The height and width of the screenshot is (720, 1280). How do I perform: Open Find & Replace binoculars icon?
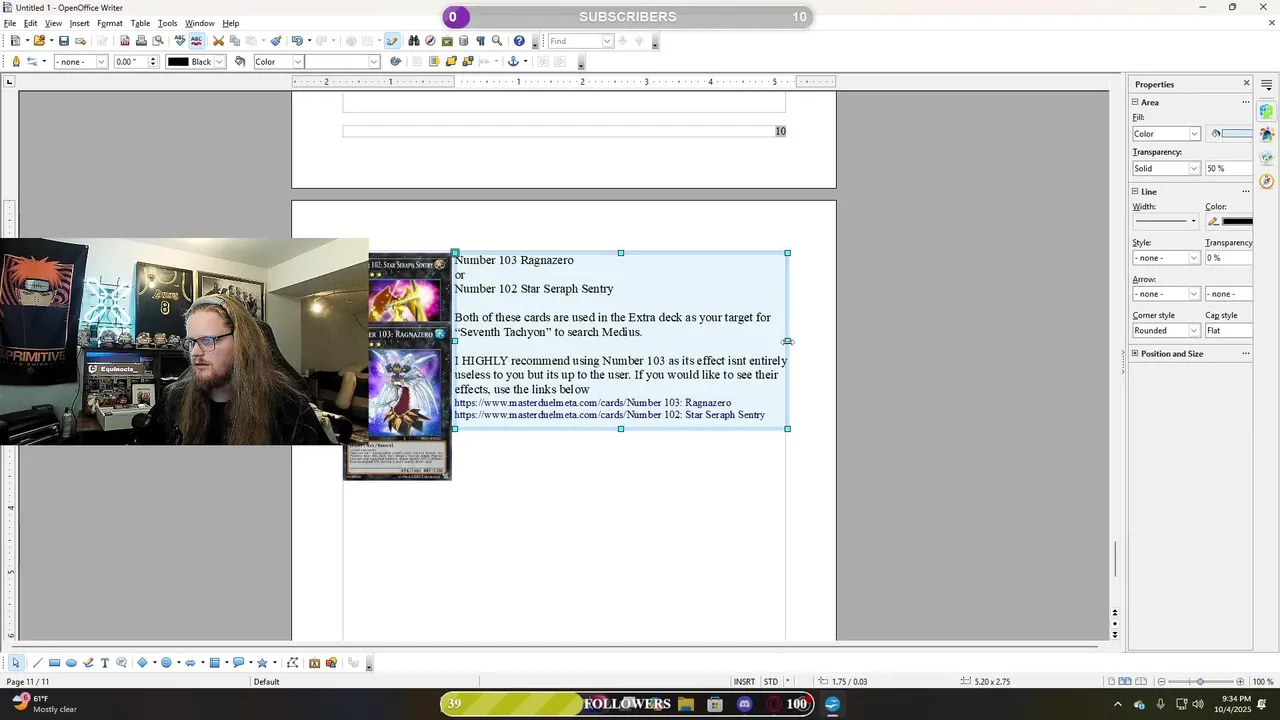[x=413, y=41]
